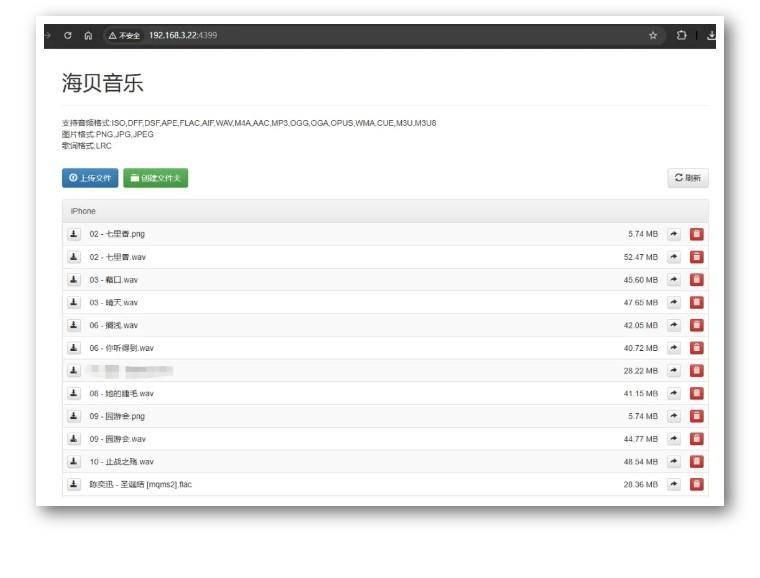Download the 28.36 MB flac file
The height and width of the screenshot is (578, 760).
tap(74, 484)
